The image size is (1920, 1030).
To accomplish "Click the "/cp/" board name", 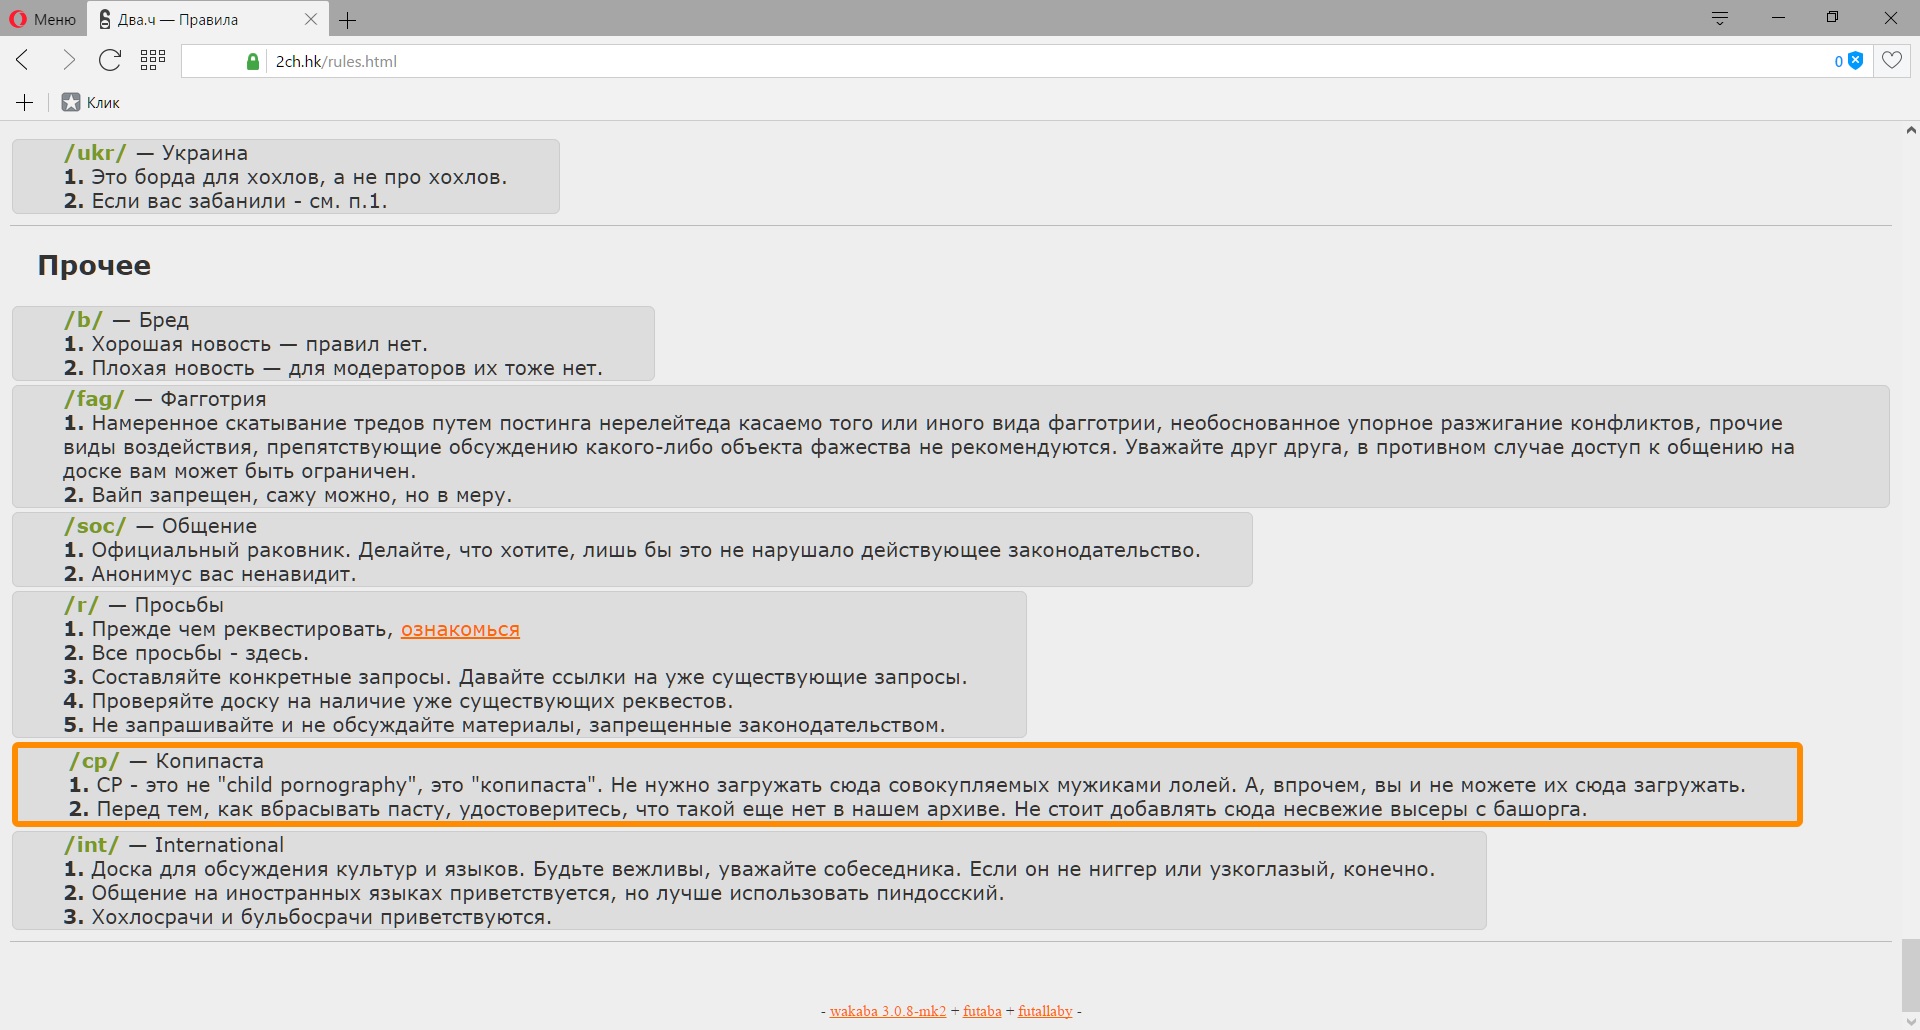I will pyautogui.click(x=94, y=761).
